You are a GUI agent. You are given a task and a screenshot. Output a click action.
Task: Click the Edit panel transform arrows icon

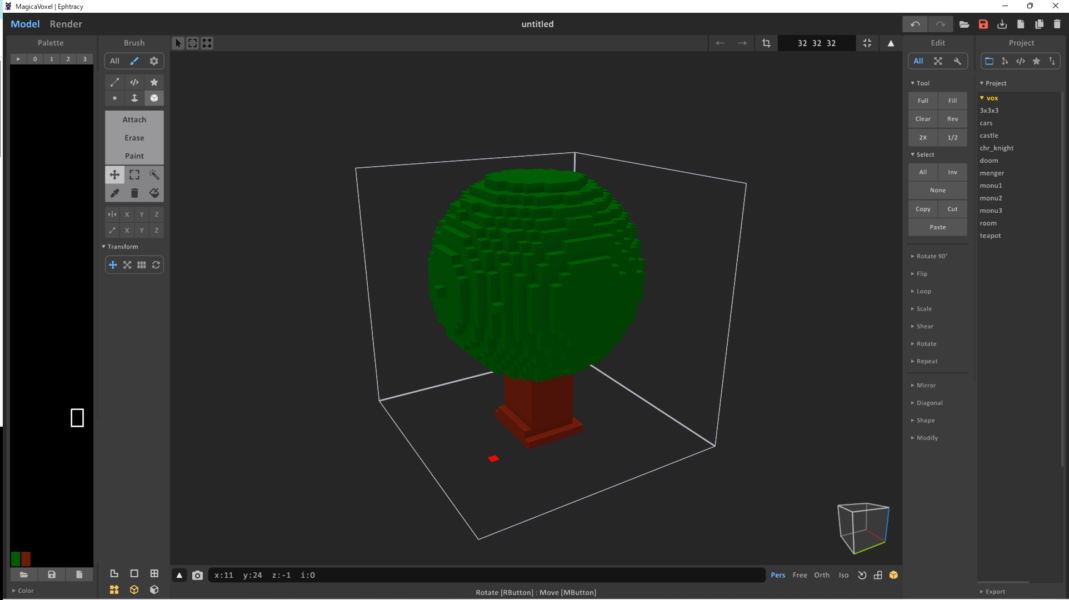(x=938, y=61)
